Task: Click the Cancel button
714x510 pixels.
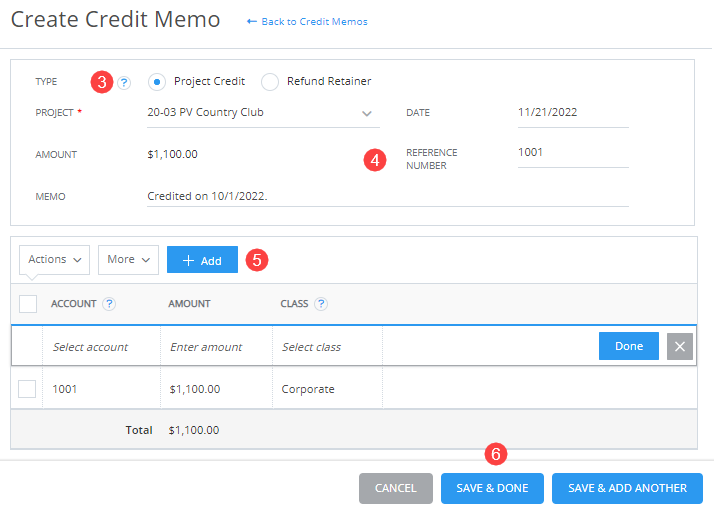Action: click(x=396, y=488)
